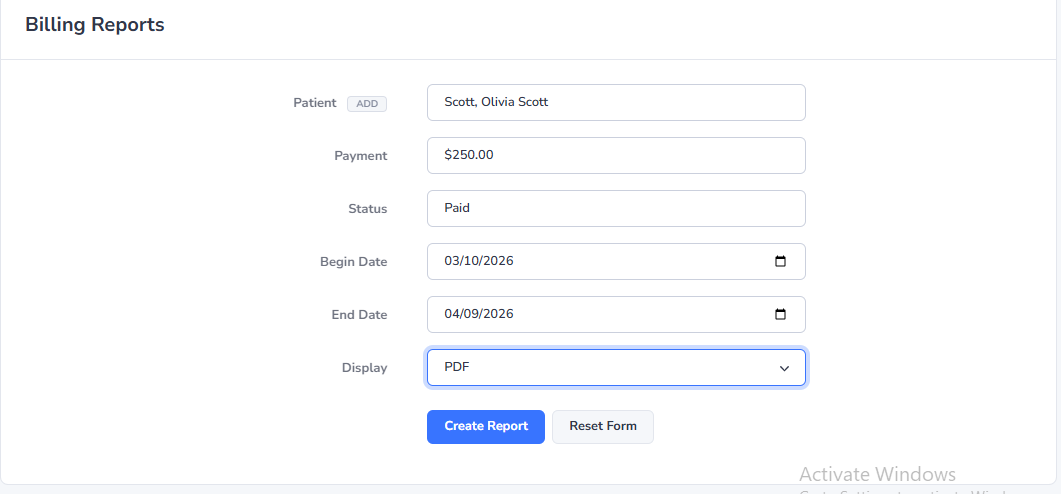The height and width of the screenshot is (494, 1061).
Task: Select month segment 03 in Begin Date
Action: pyautogui.click(x=452, y=261)
